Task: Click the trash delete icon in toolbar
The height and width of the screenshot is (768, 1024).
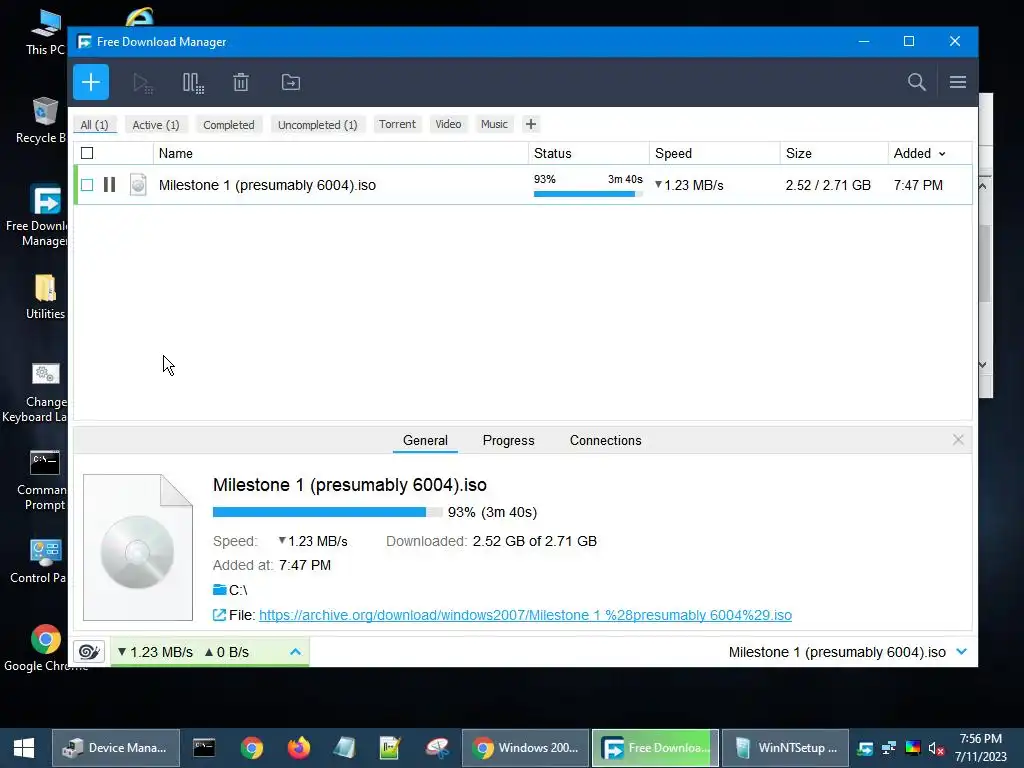Action: [x=241, y=82]
